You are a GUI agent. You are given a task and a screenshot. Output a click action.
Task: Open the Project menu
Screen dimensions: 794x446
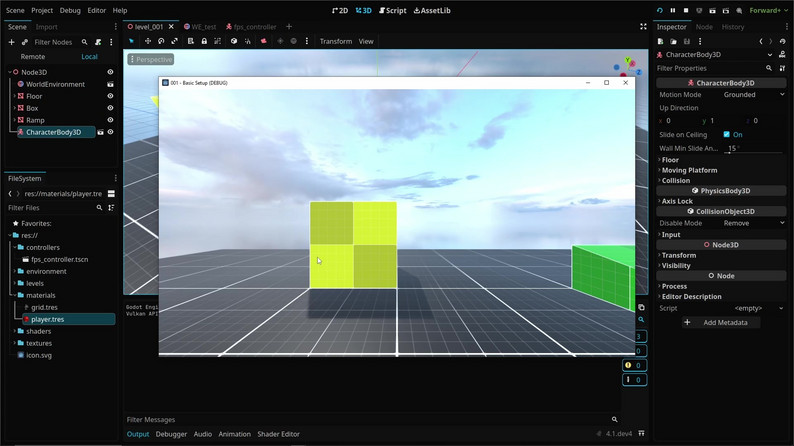pos(42,10)
